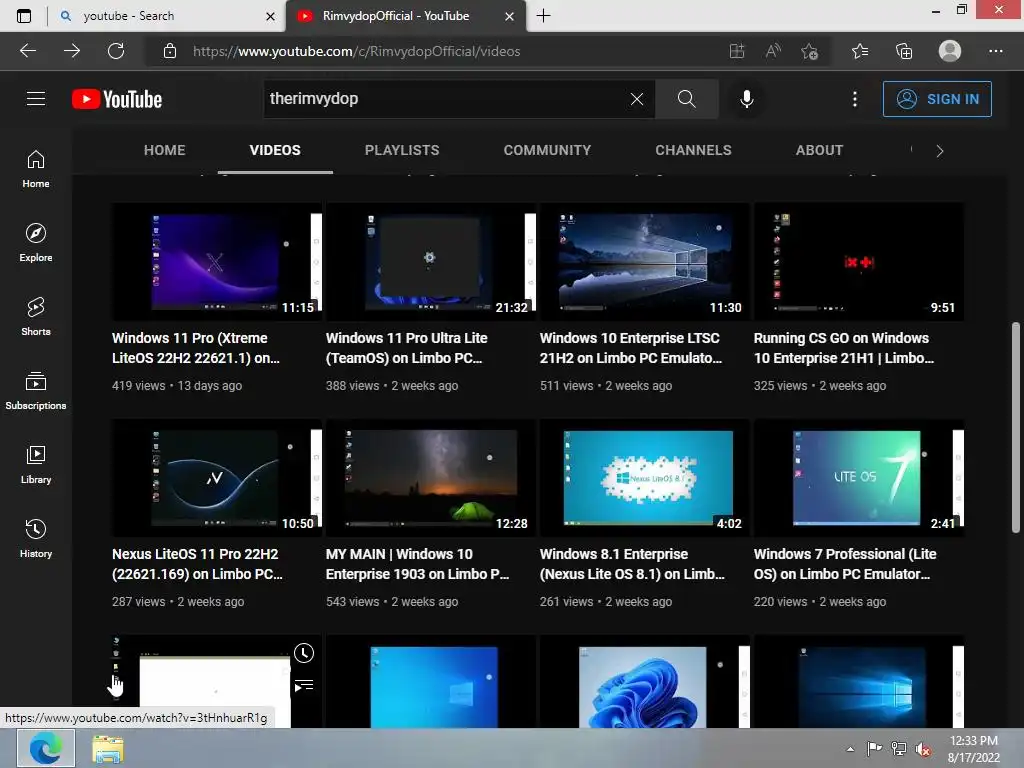Click the Windows 11 bloom wallpaper thumbnail
Image resolution: width=1024 pixels, height=768 pixels.
[644, 682]
